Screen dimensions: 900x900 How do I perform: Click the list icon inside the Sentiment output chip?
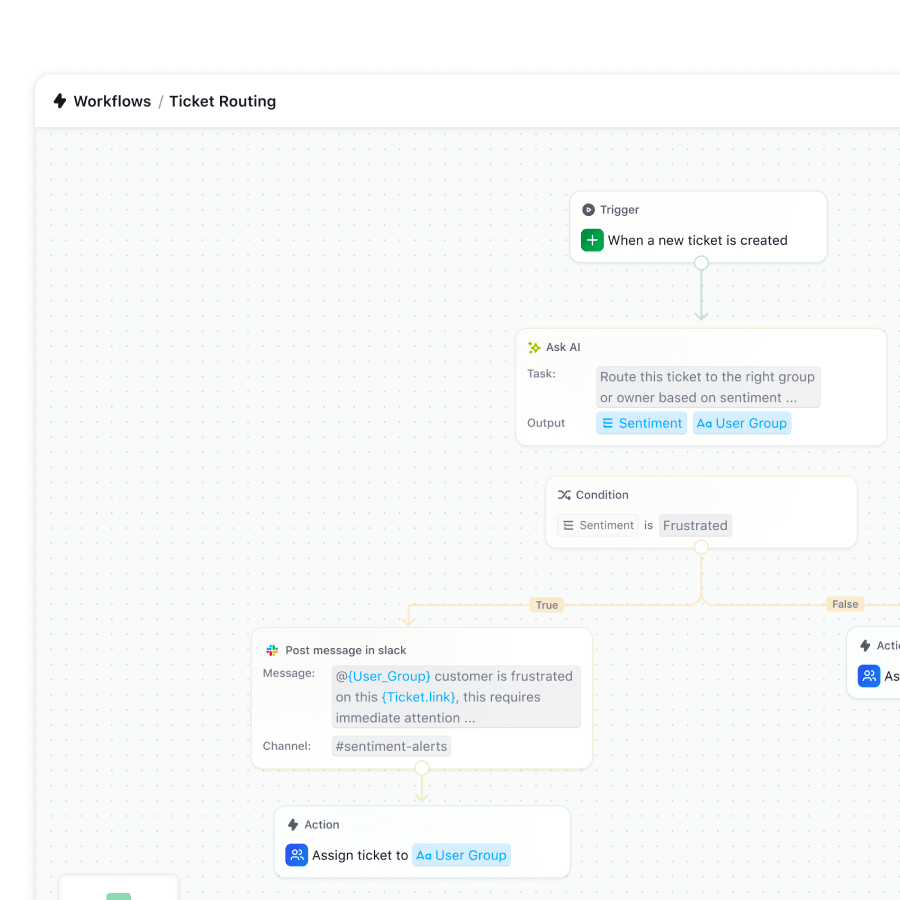pyautogui.click(x=608, y=423)
